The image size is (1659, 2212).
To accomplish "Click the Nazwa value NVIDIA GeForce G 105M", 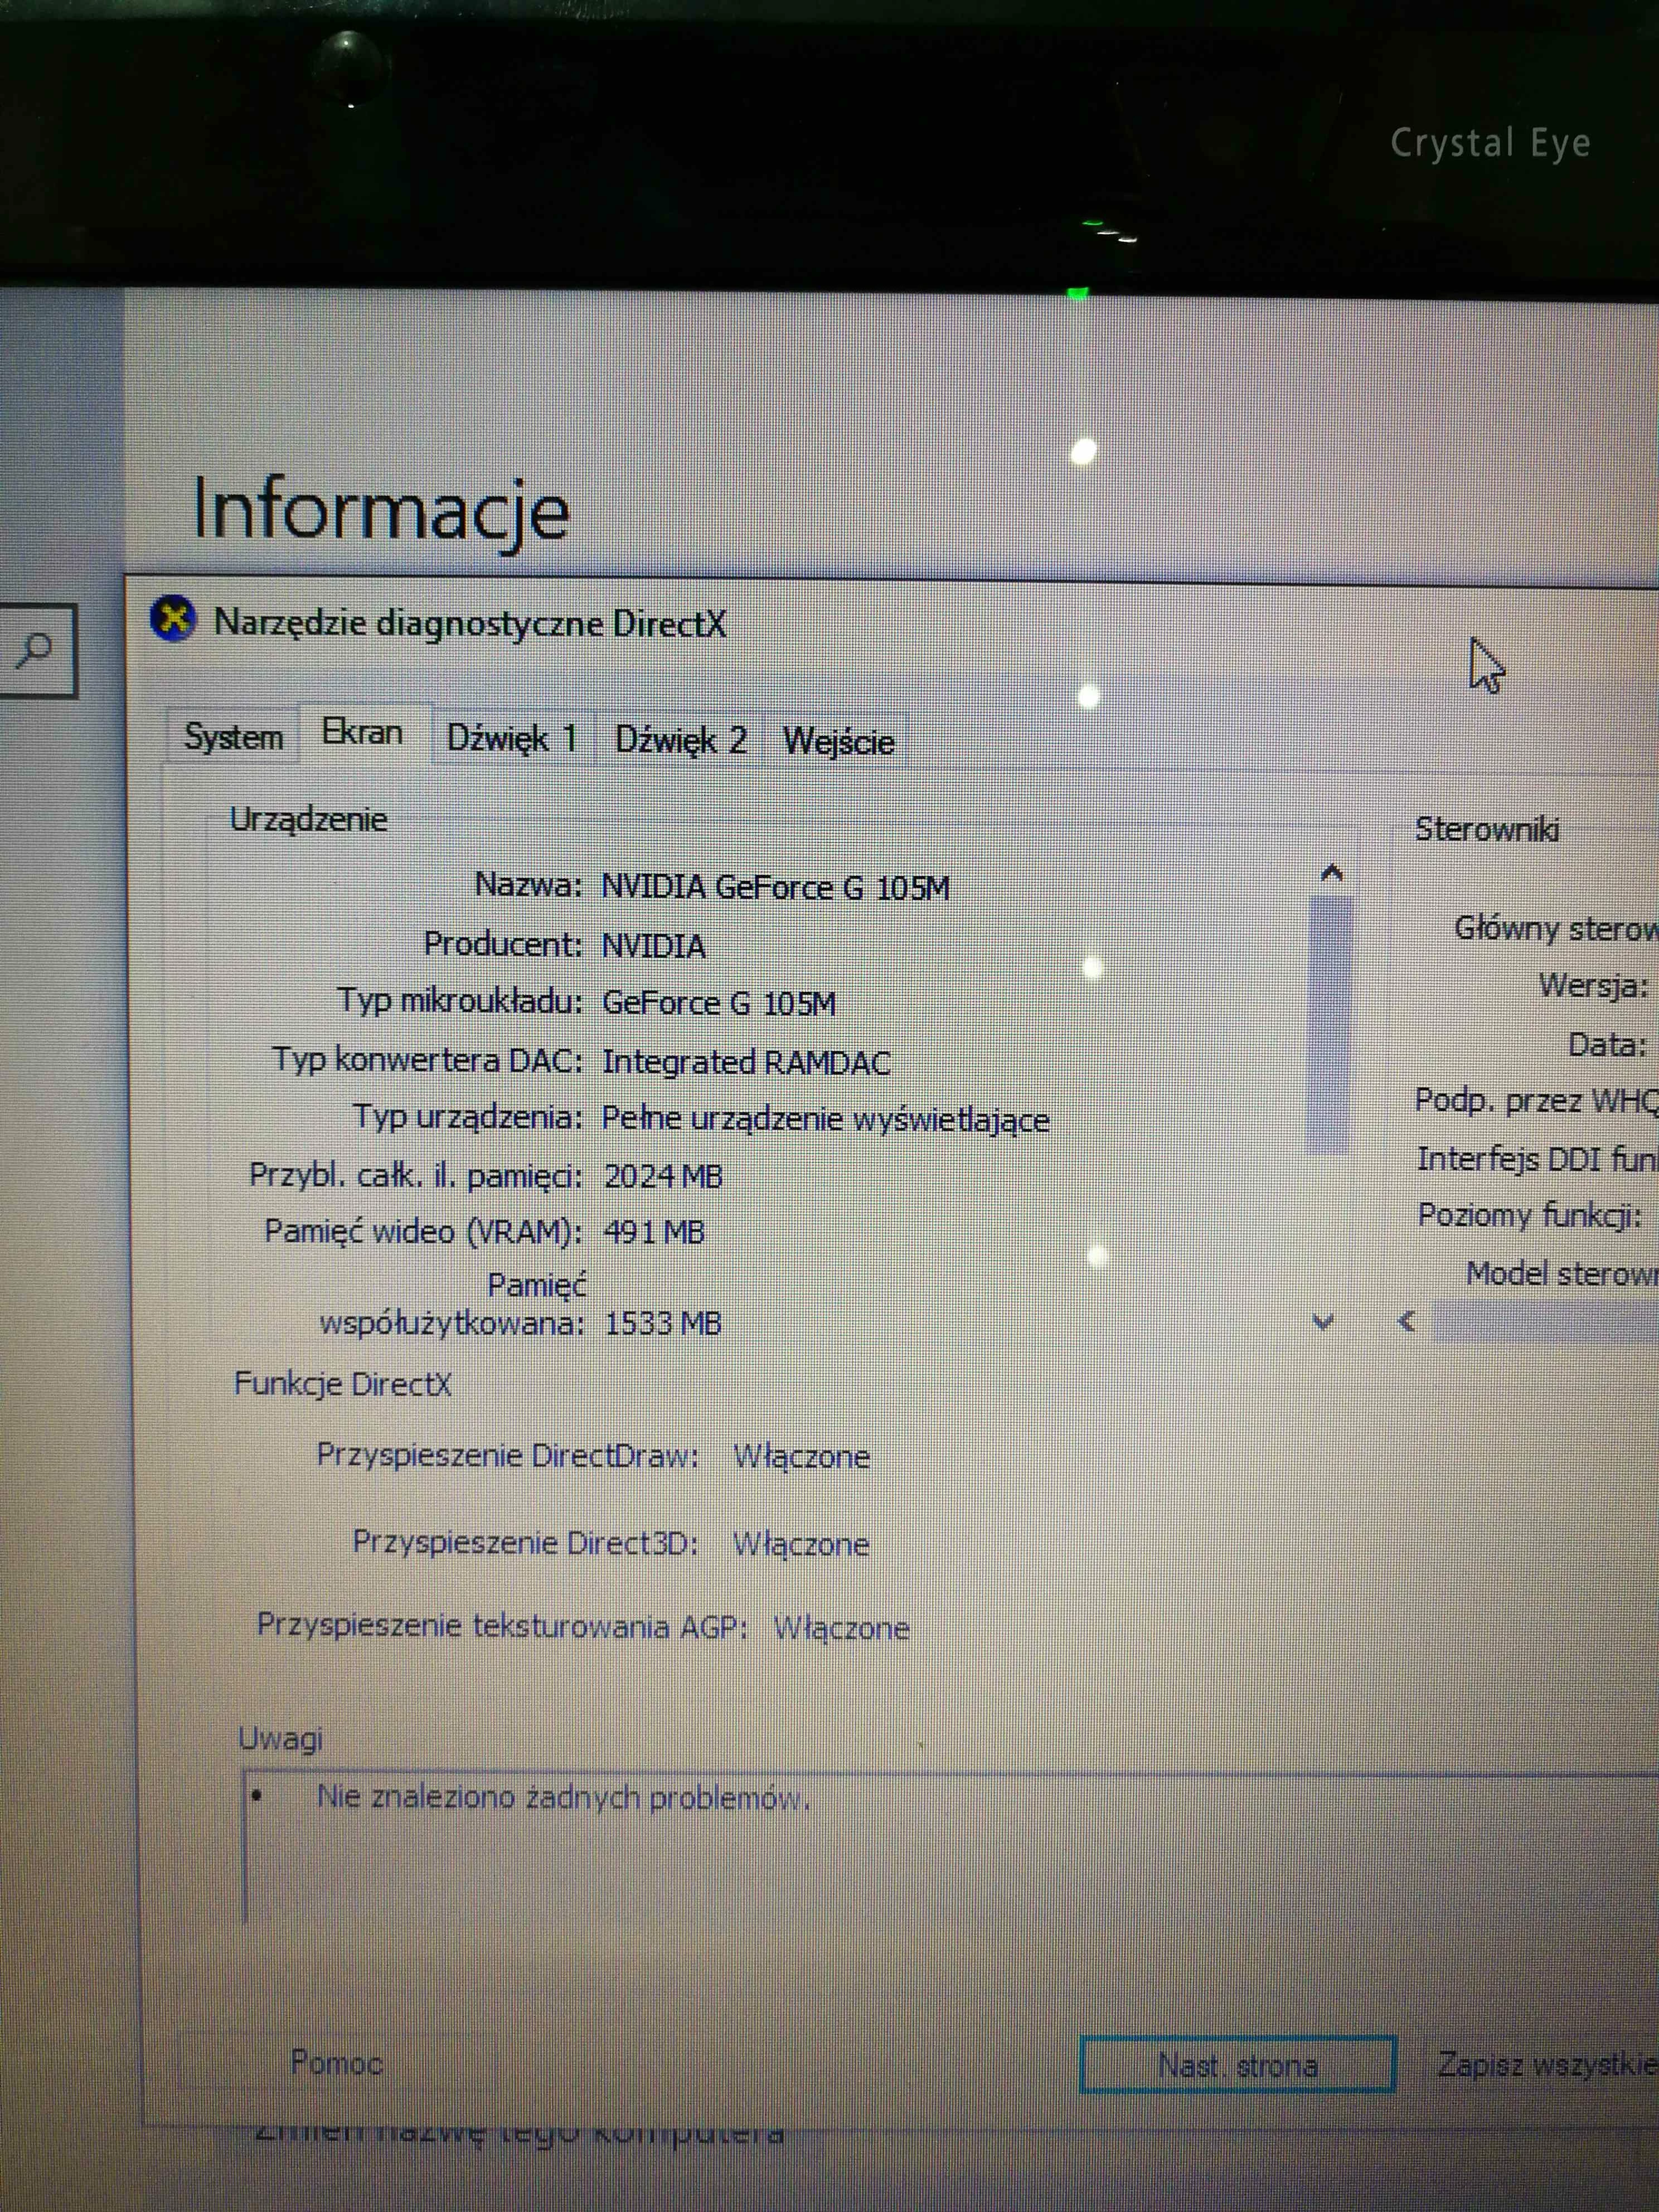I will 775,887.
